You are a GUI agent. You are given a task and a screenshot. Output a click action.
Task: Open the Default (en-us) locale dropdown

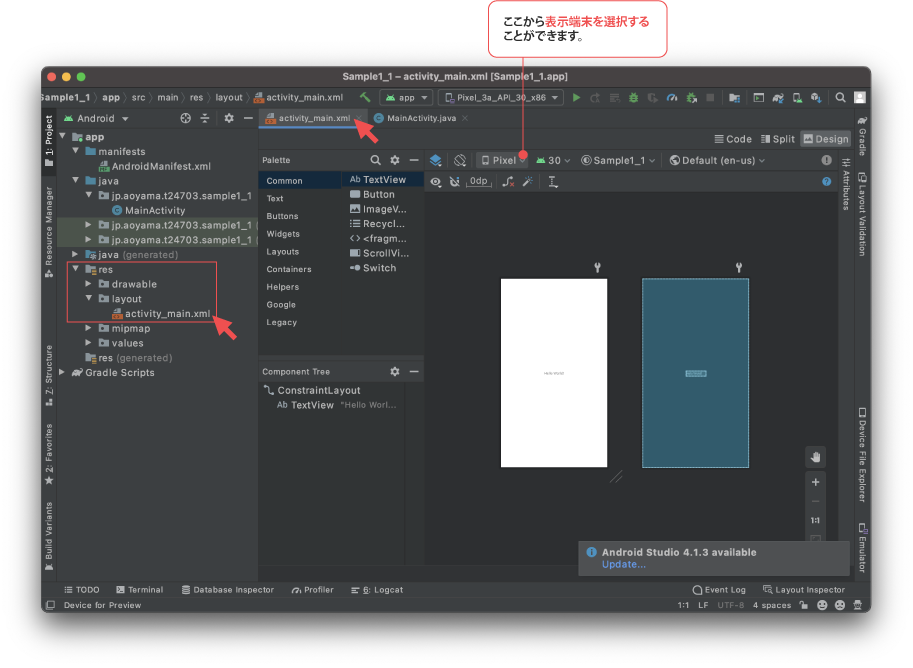717,160
